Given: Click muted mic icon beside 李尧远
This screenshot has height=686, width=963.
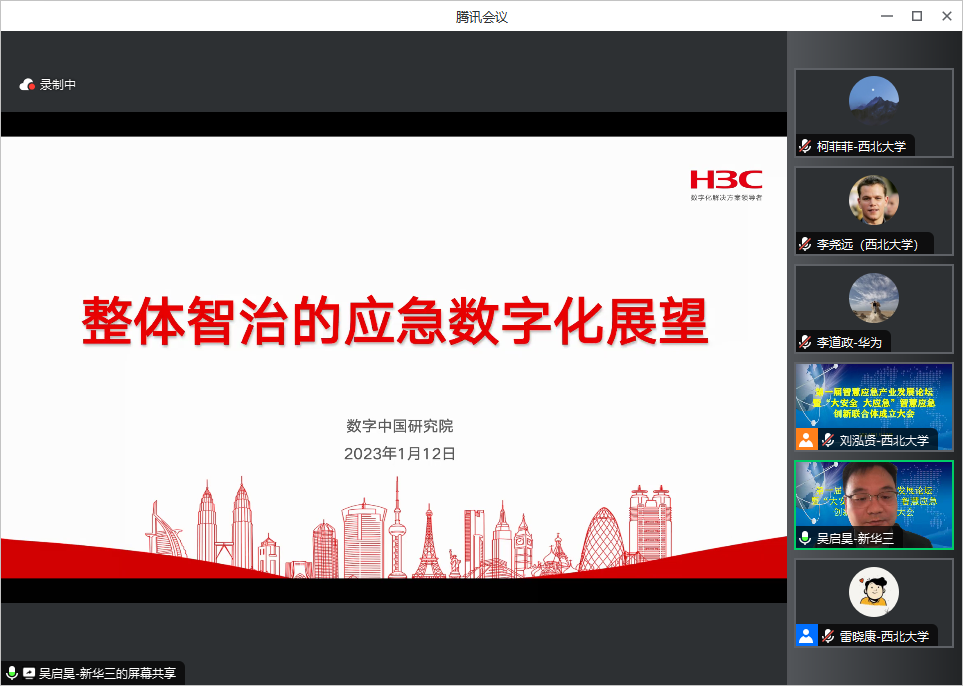Looking at the screenshot, I should [805, 244].
